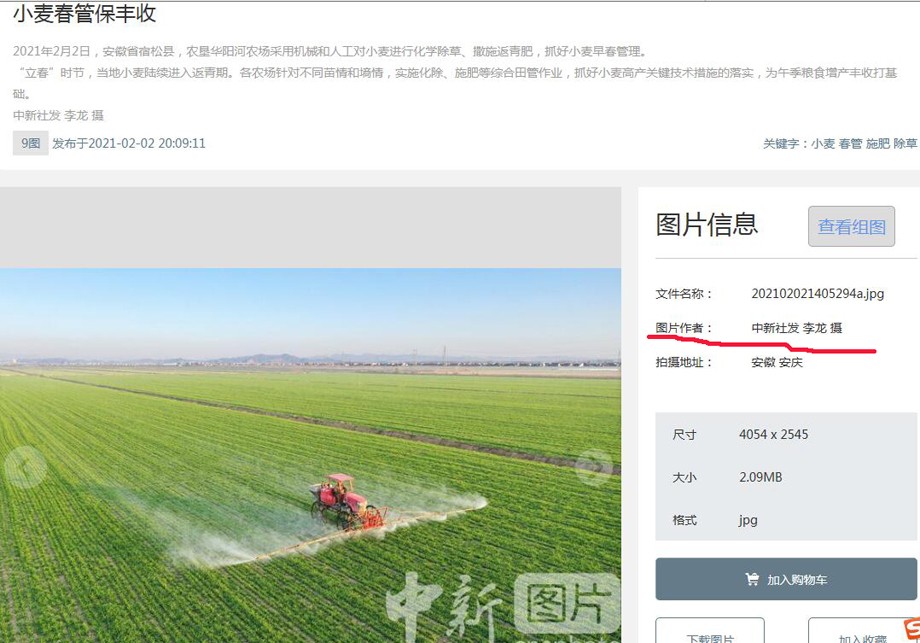This screenshot has width=920, height=643.
Task: Click the 9图 badge near the publish date
Action: click(x=29, y=143)
